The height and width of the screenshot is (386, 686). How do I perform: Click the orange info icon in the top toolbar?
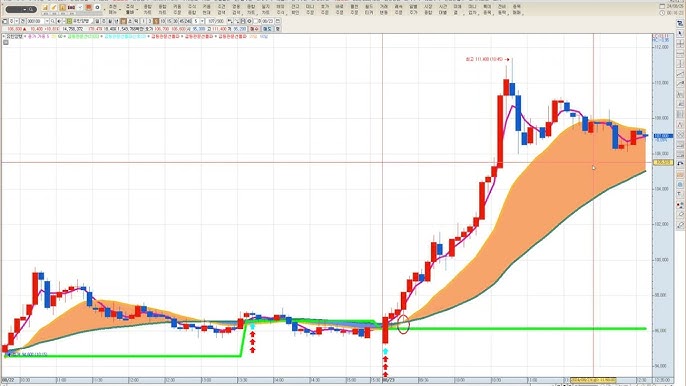pyautogui.click(x=62, y=8)
